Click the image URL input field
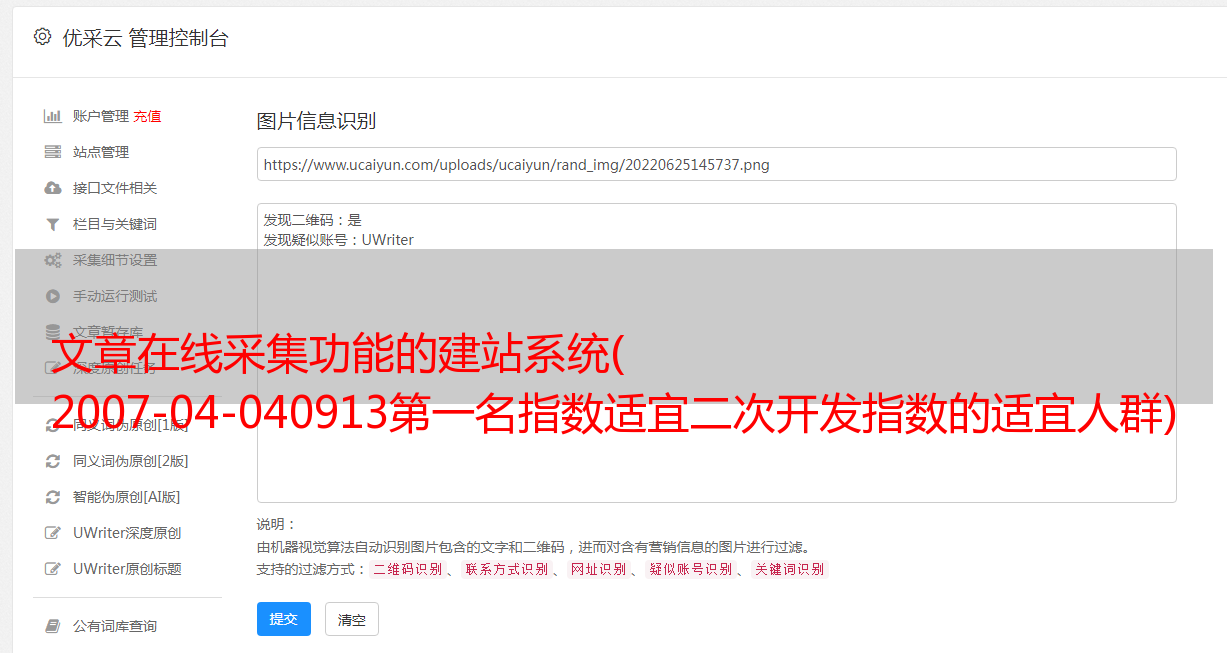 pos(716,164)
